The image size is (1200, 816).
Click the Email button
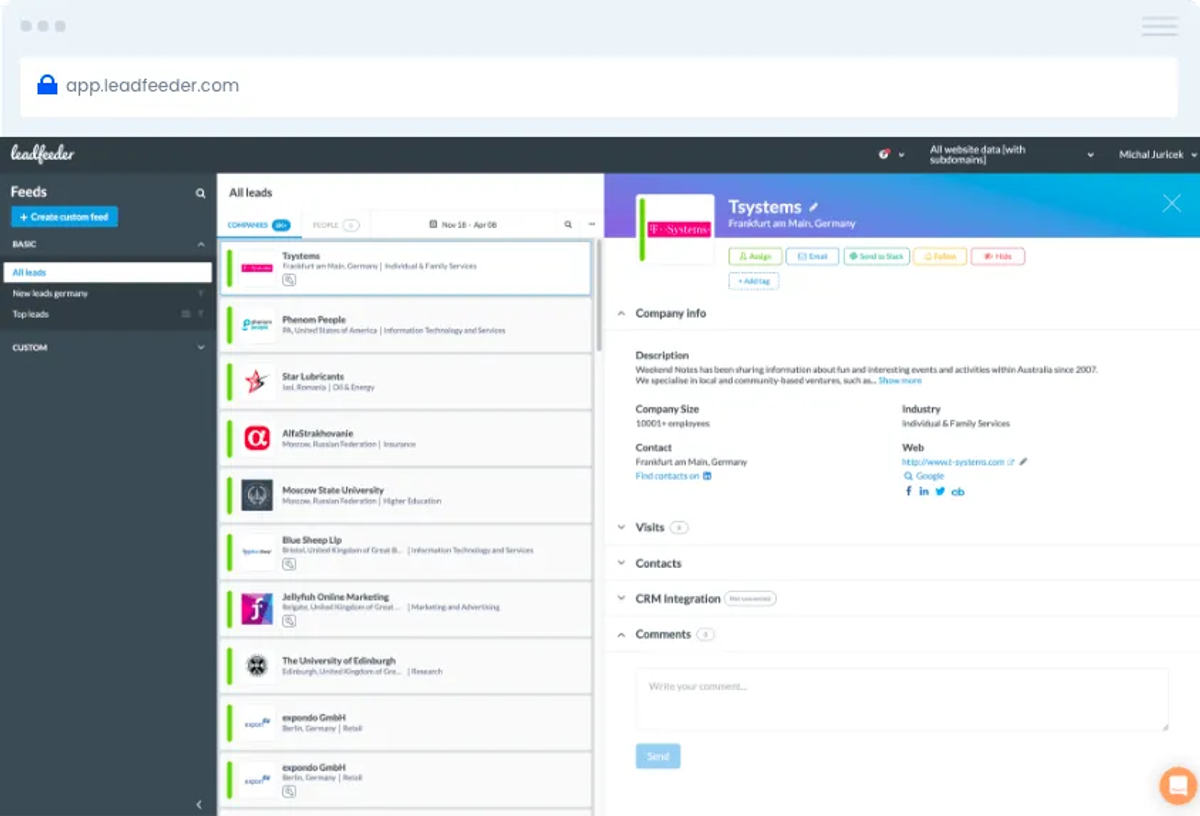pos(812,256)
